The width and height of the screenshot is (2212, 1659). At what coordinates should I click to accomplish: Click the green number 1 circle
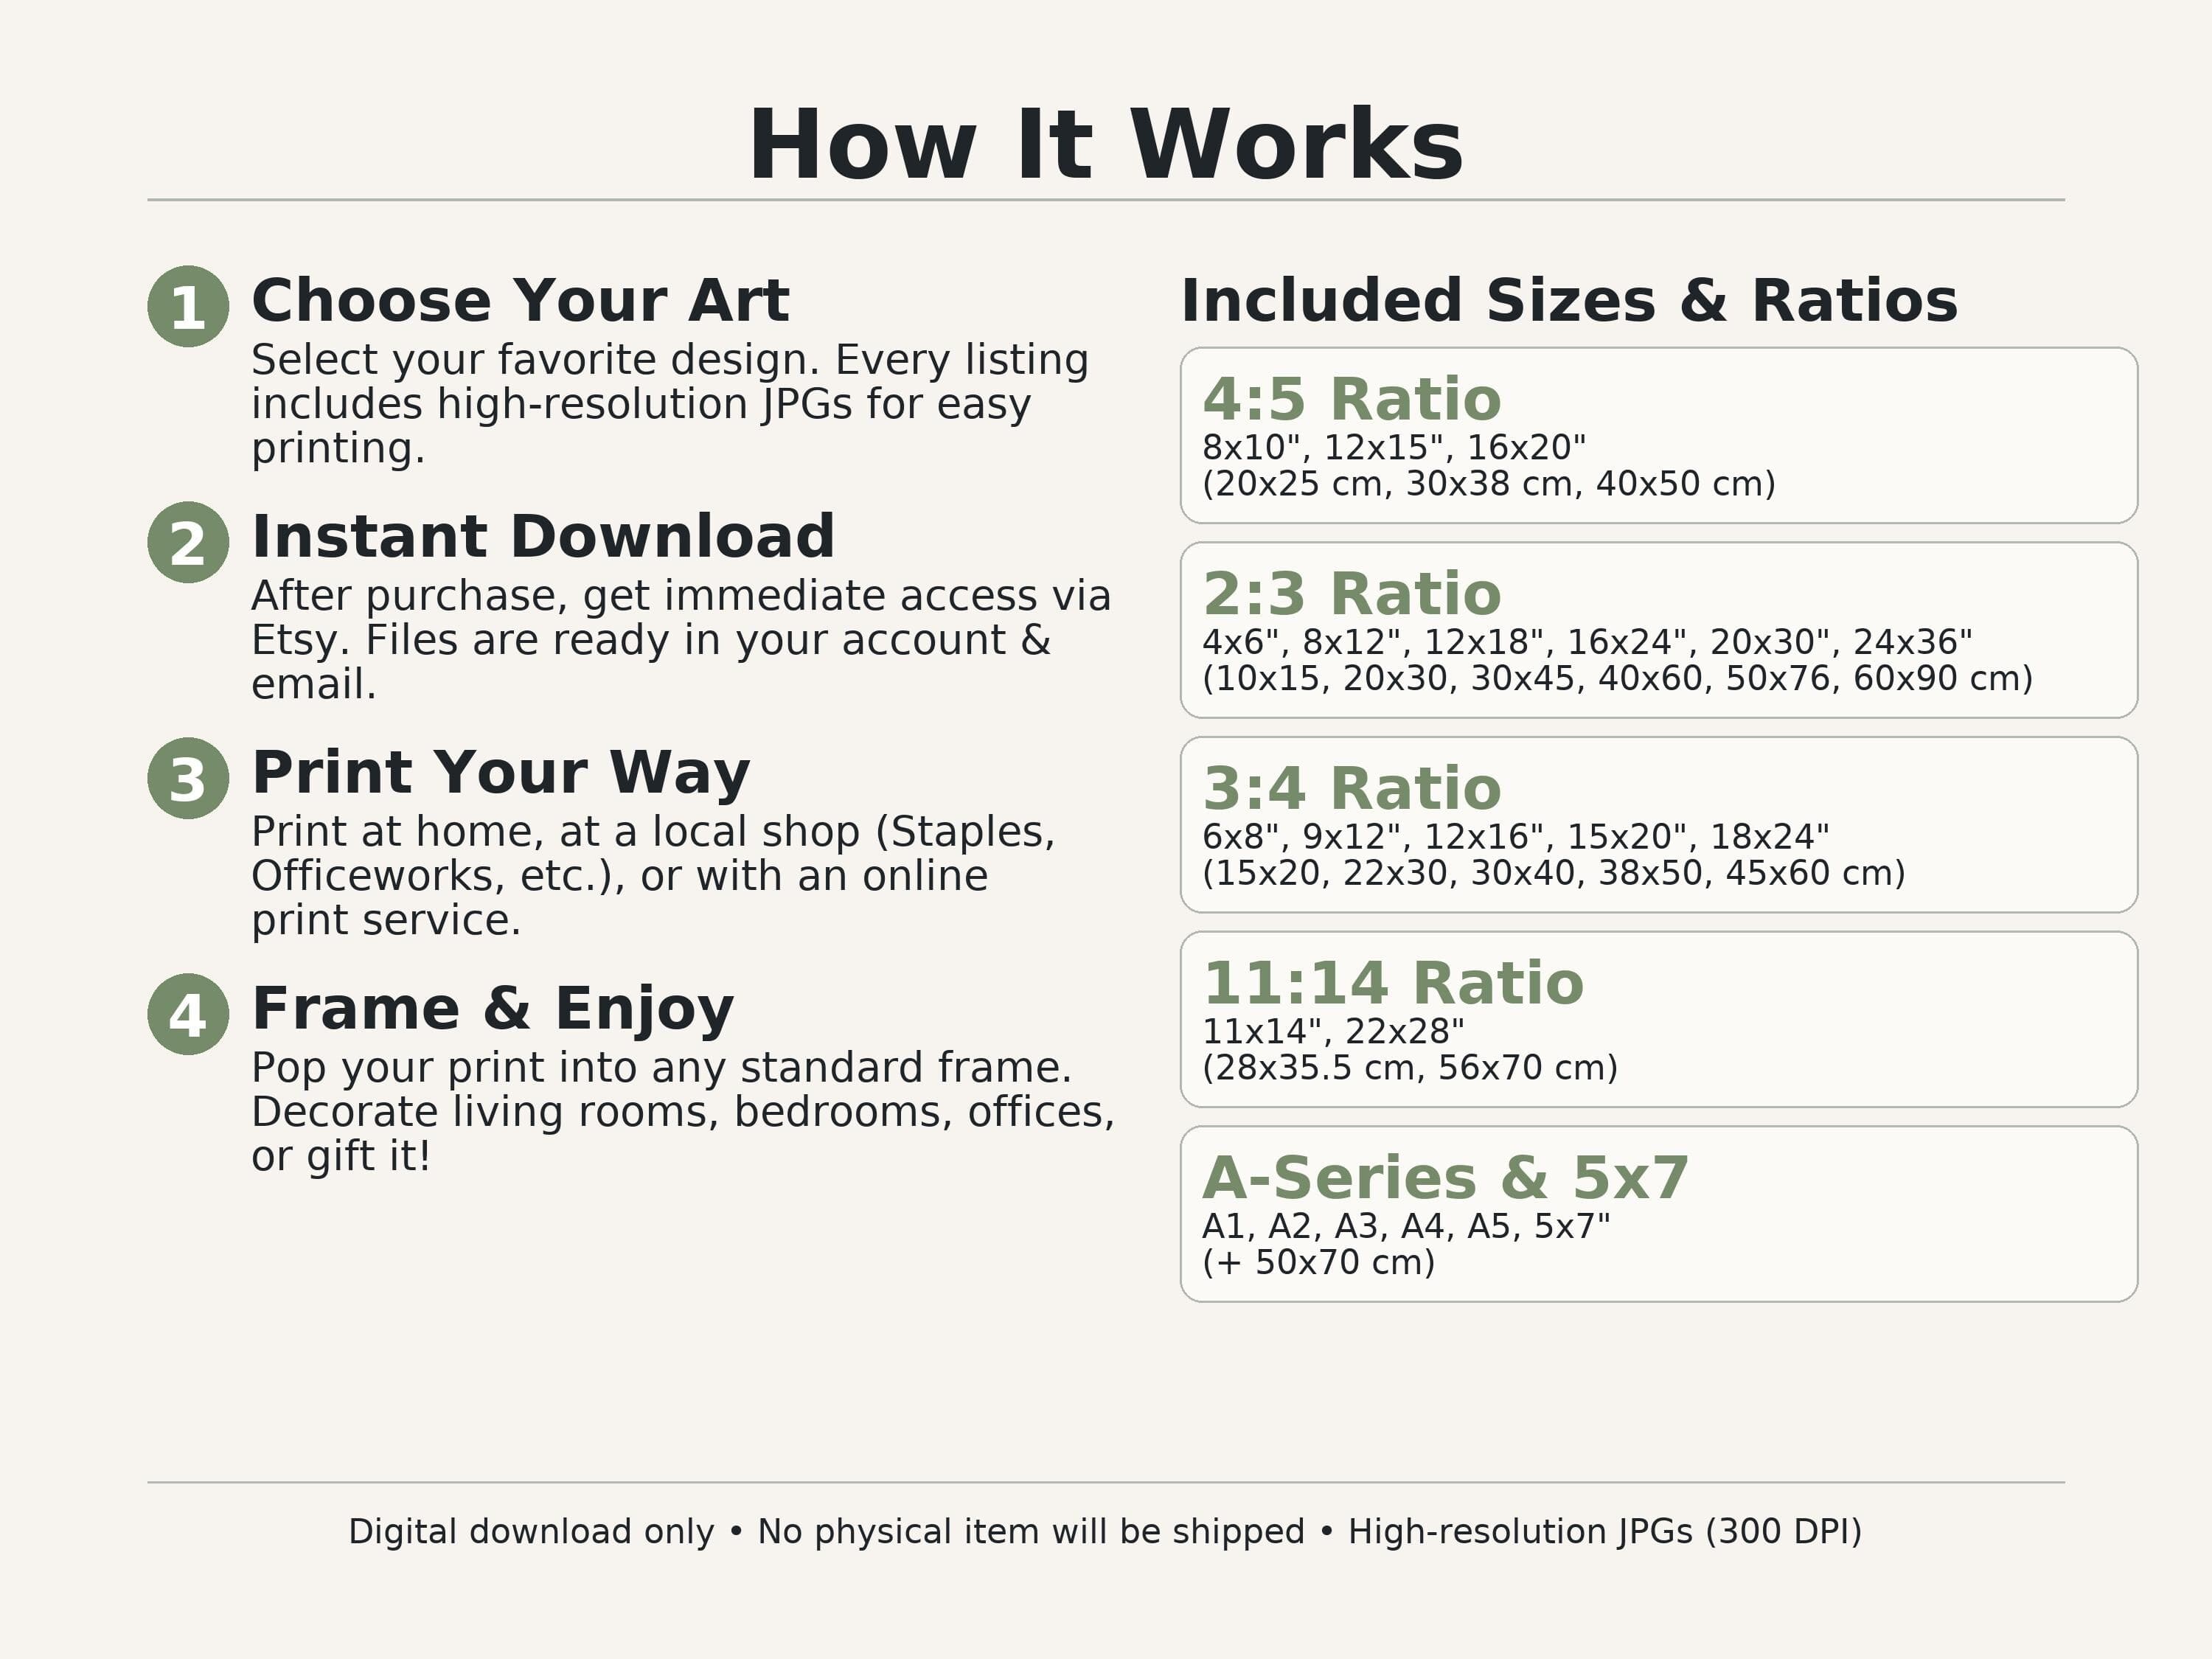[x=188, y=306]
